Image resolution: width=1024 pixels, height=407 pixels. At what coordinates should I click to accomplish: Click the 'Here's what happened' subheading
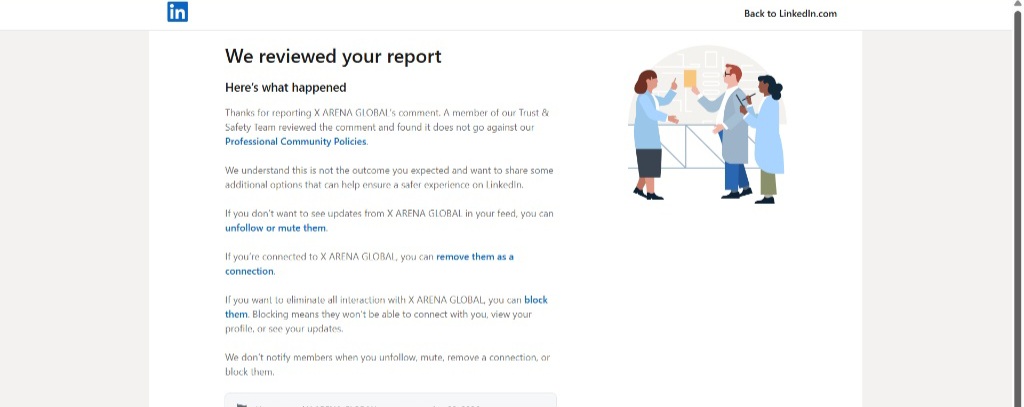(285, 88)
